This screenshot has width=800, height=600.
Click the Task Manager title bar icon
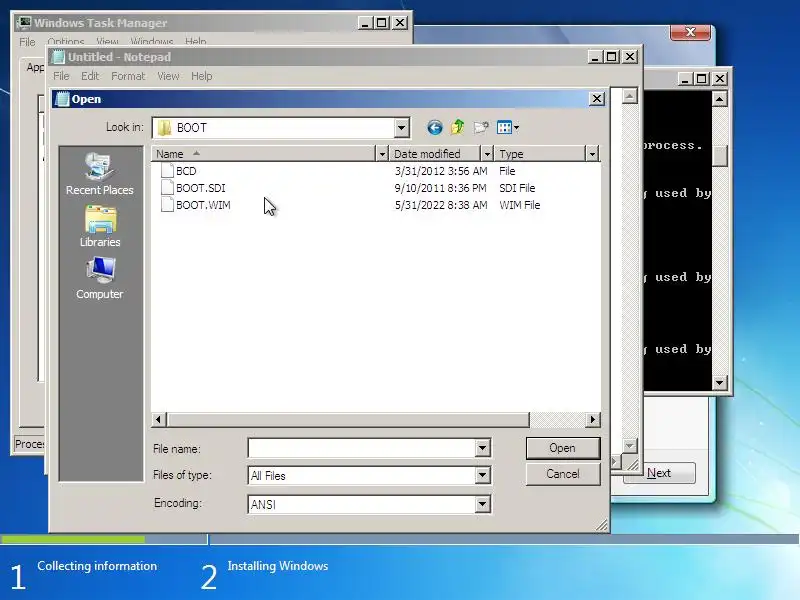pos(23,22)
